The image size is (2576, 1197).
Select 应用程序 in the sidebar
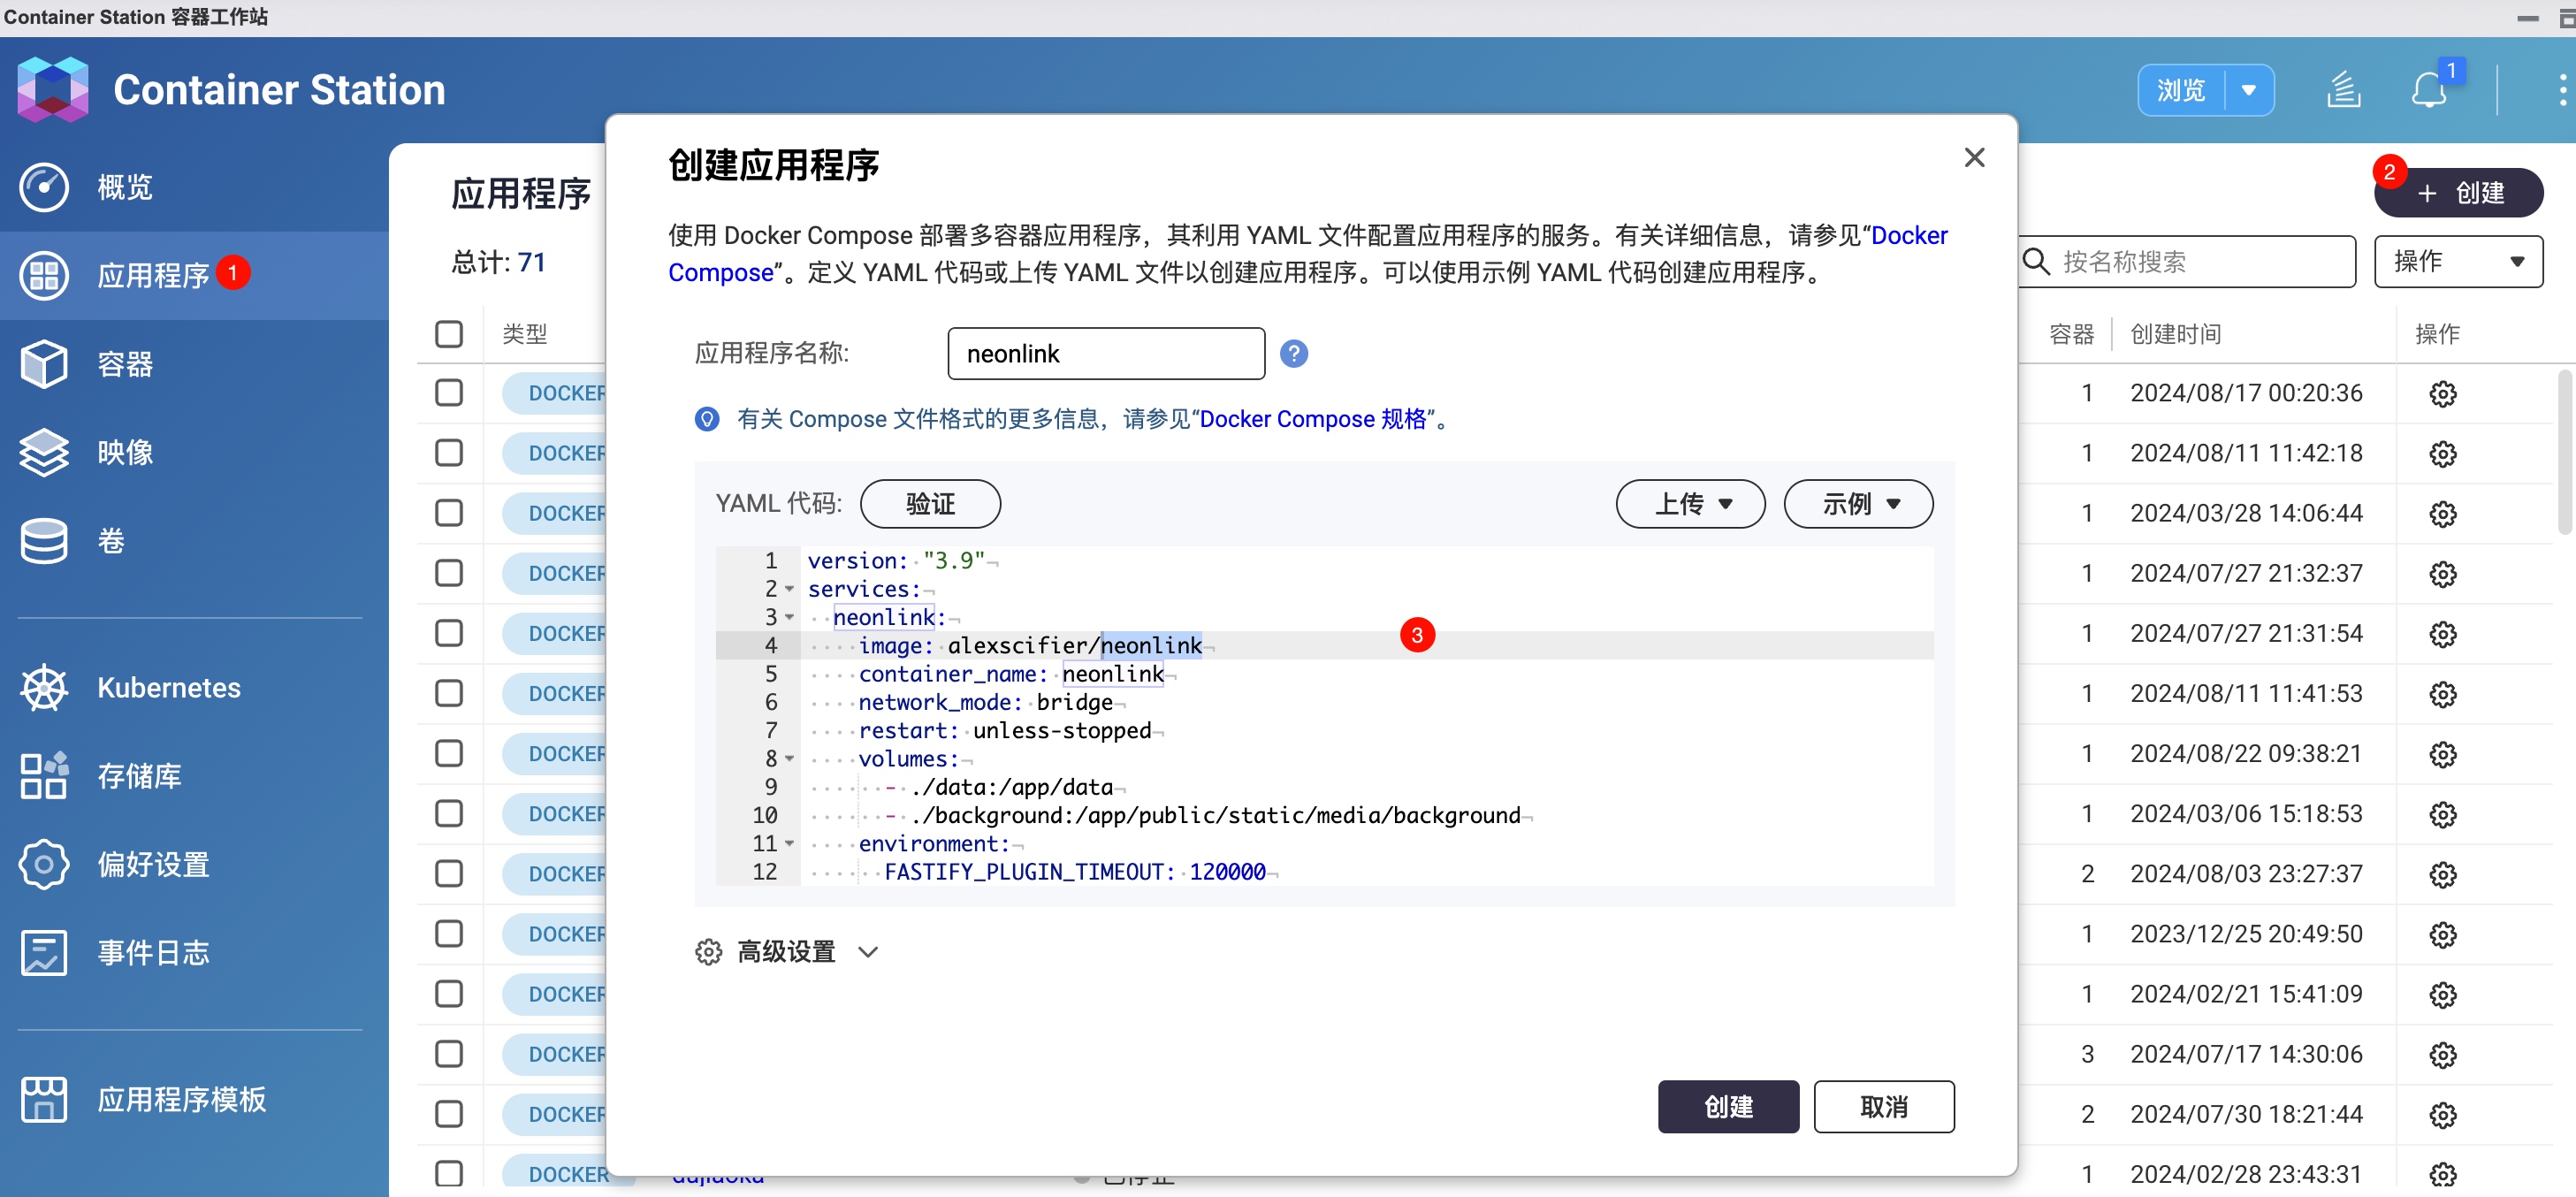(x=194, y=275)
